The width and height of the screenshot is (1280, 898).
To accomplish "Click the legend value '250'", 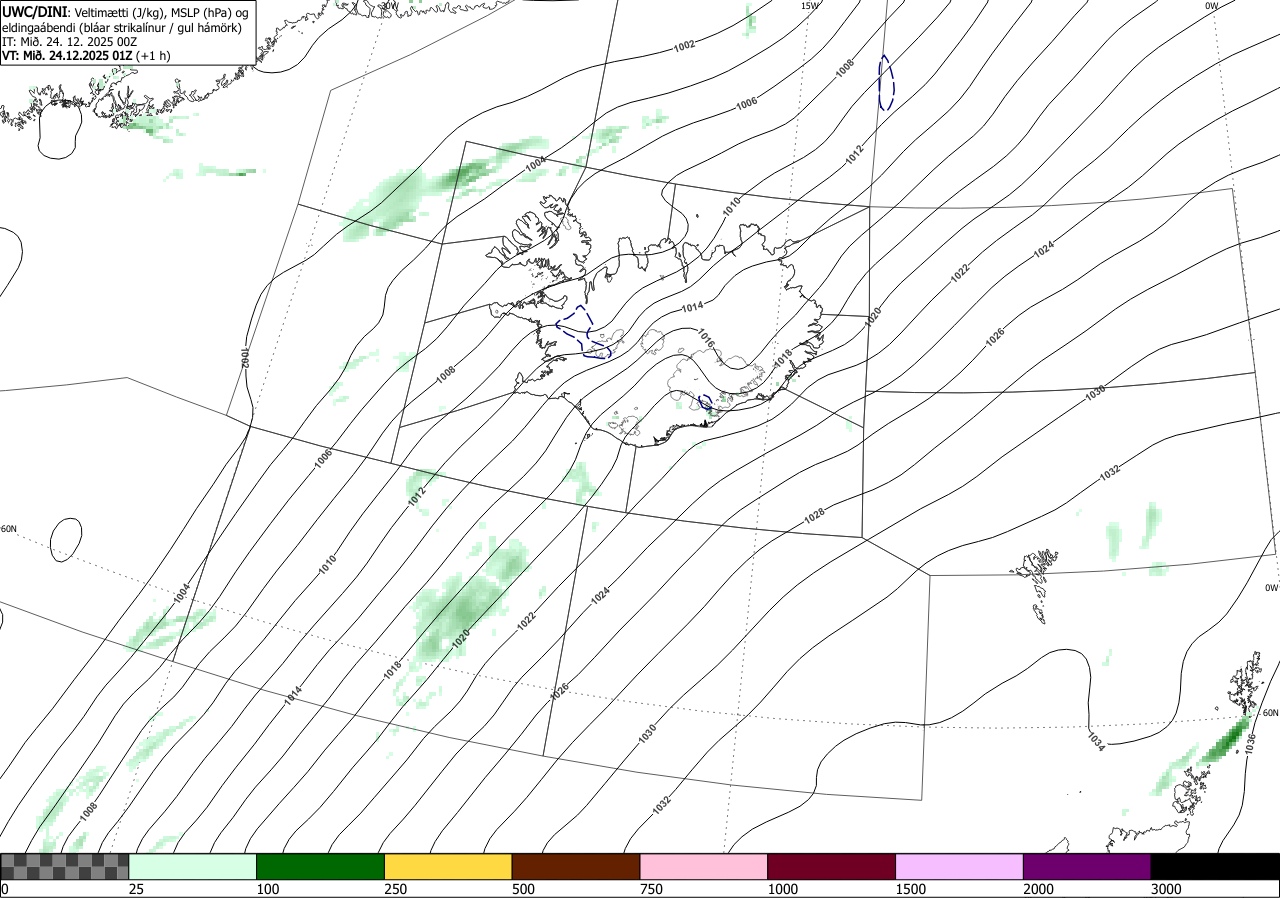I will coord(395,889).
